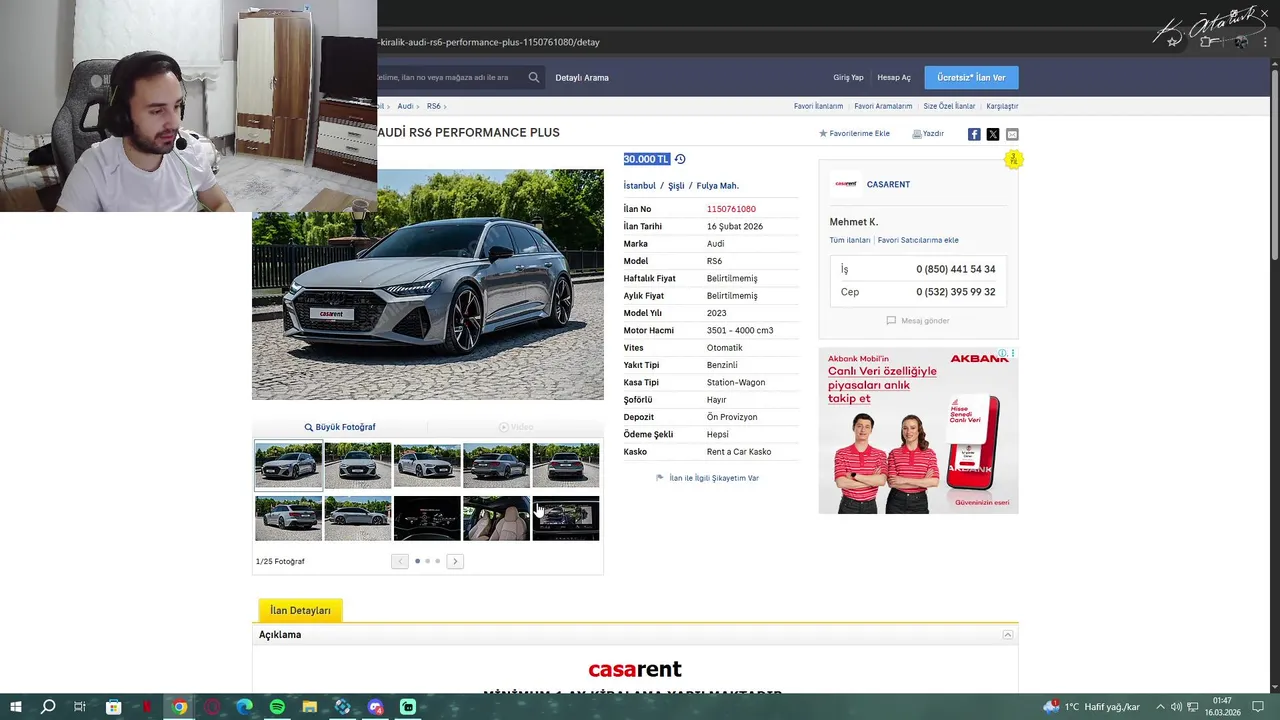Open Windows Start menu
The height and width of the screenshot is (720, 1280).
coord(16,707)
